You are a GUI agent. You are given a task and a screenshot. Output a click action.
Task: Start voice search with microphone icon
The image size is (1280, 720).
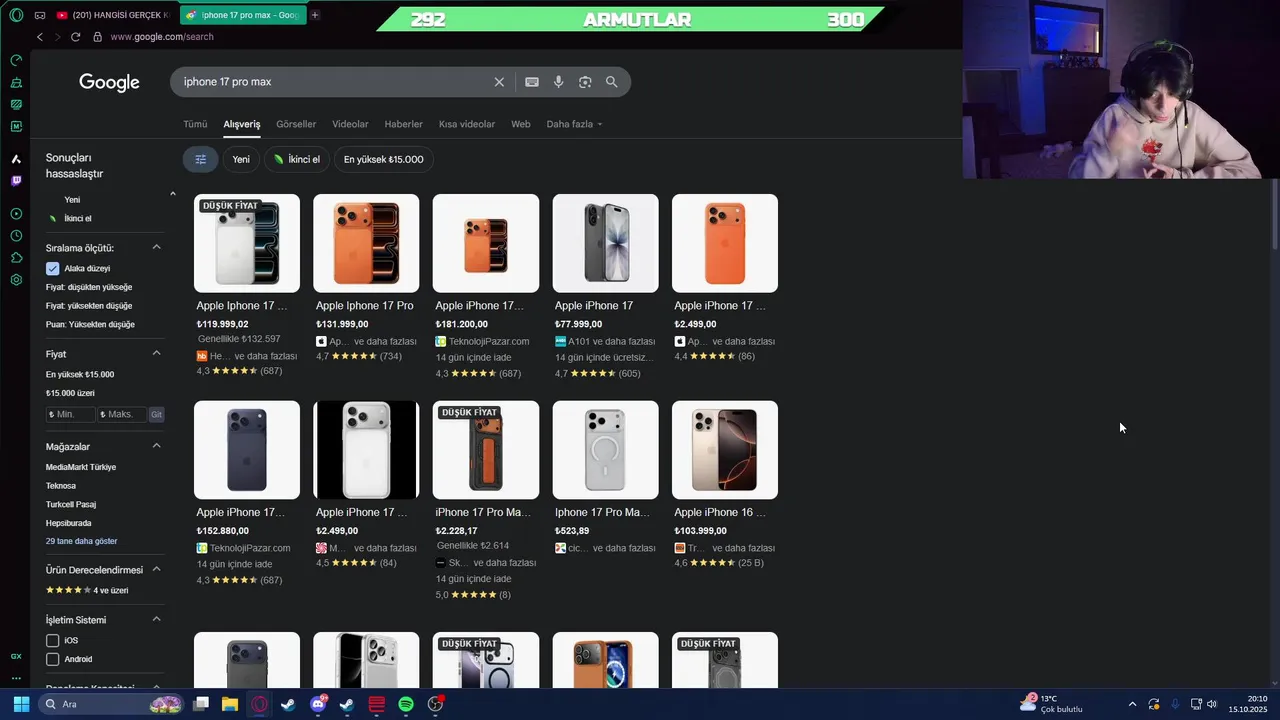click(559, 82)
